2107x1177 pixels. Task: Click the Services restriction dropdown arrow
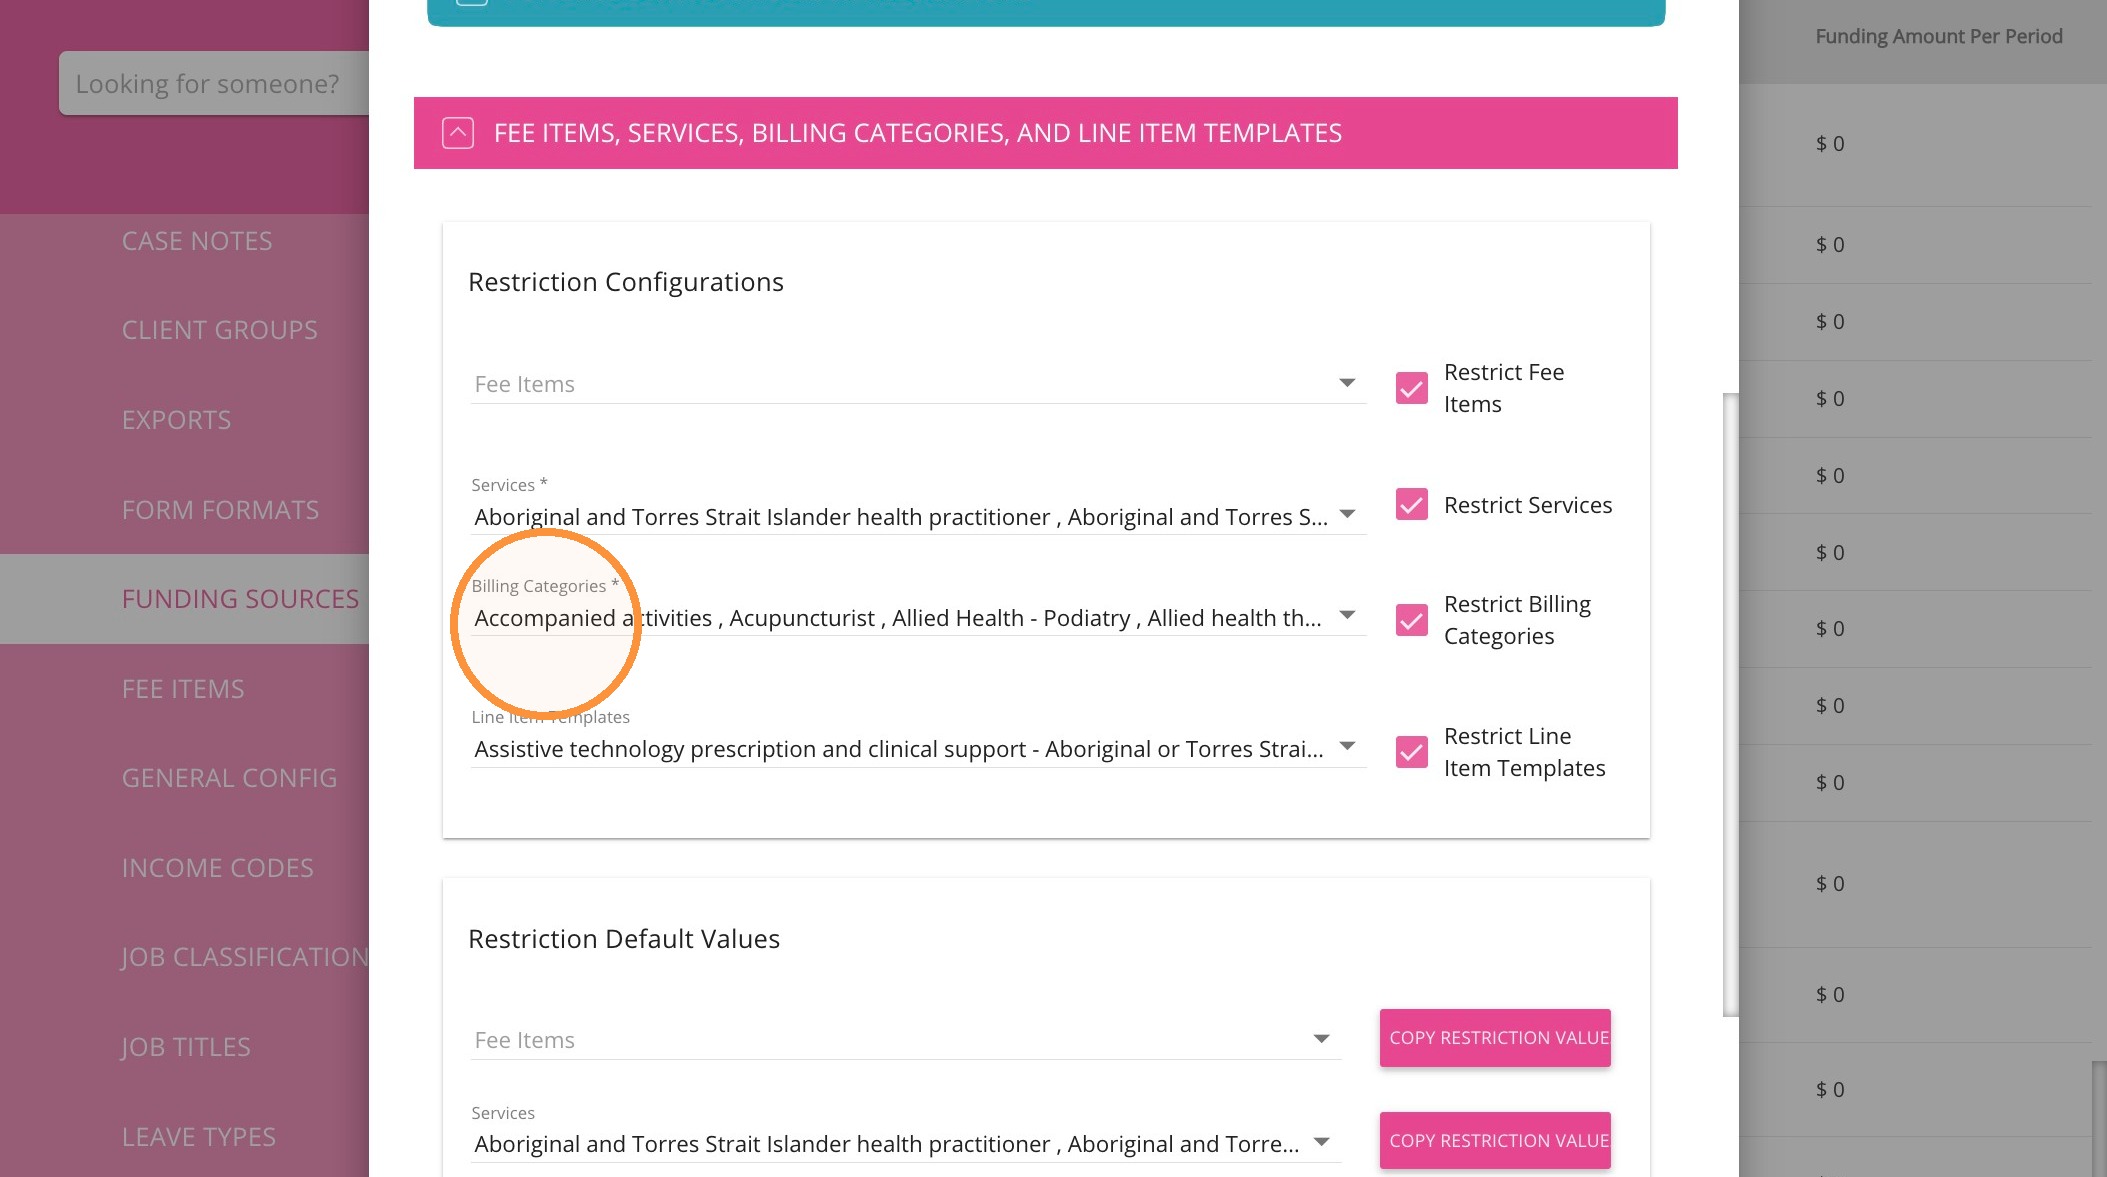point(1347,515)
